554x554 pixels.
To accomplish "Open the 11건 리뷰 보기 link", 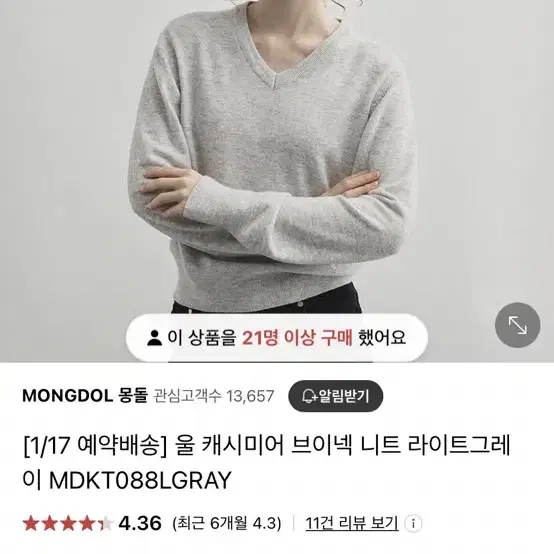I will [x=352, y=523].
